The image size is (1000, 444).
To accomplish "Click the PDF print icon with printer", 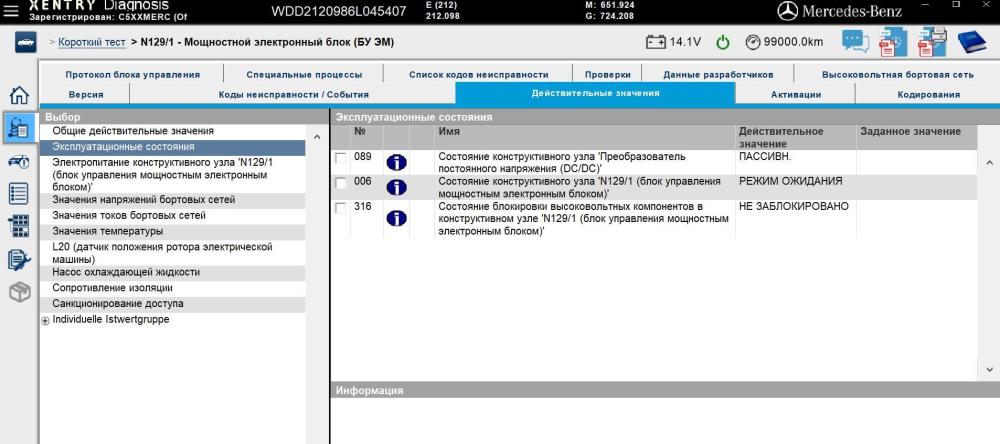I will [932, 41].
